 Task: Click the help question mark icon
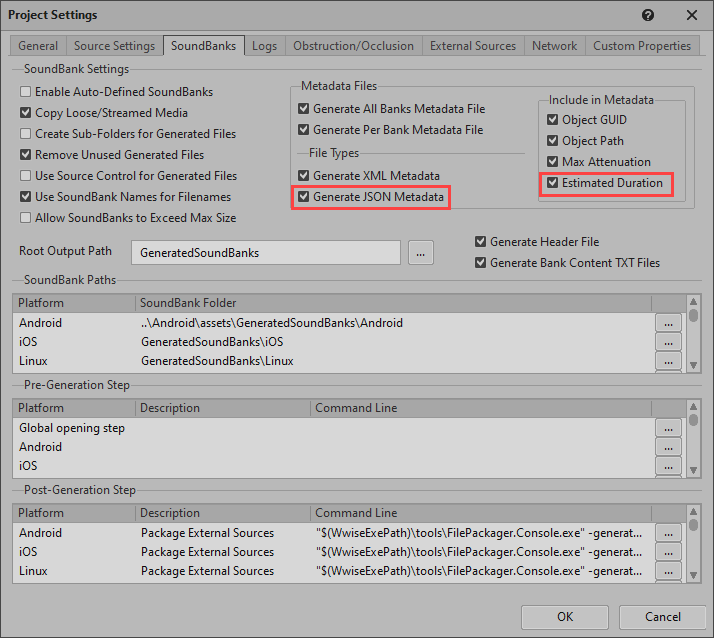click(x=648, y=16)
